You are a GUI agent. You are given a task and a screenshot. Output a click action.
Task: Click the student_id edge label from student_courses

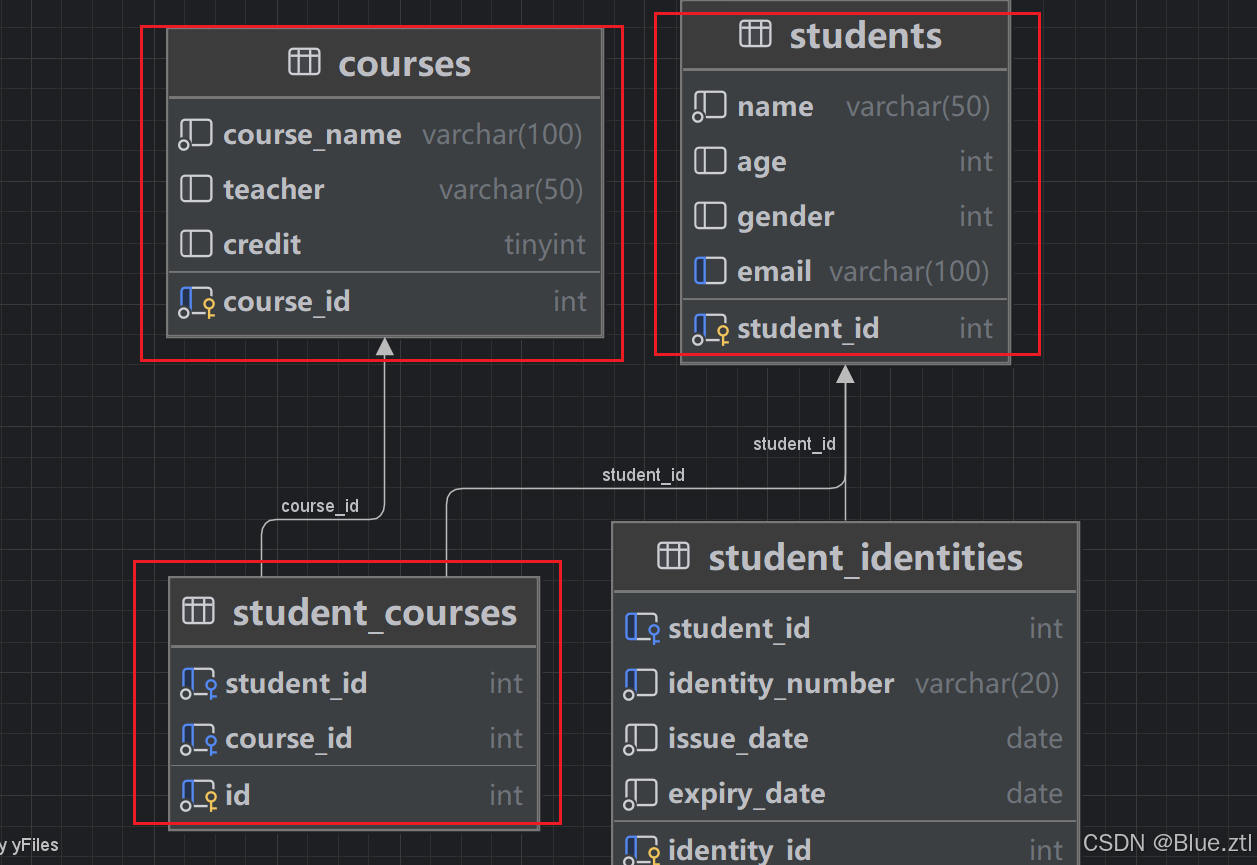tap(643, 475)
